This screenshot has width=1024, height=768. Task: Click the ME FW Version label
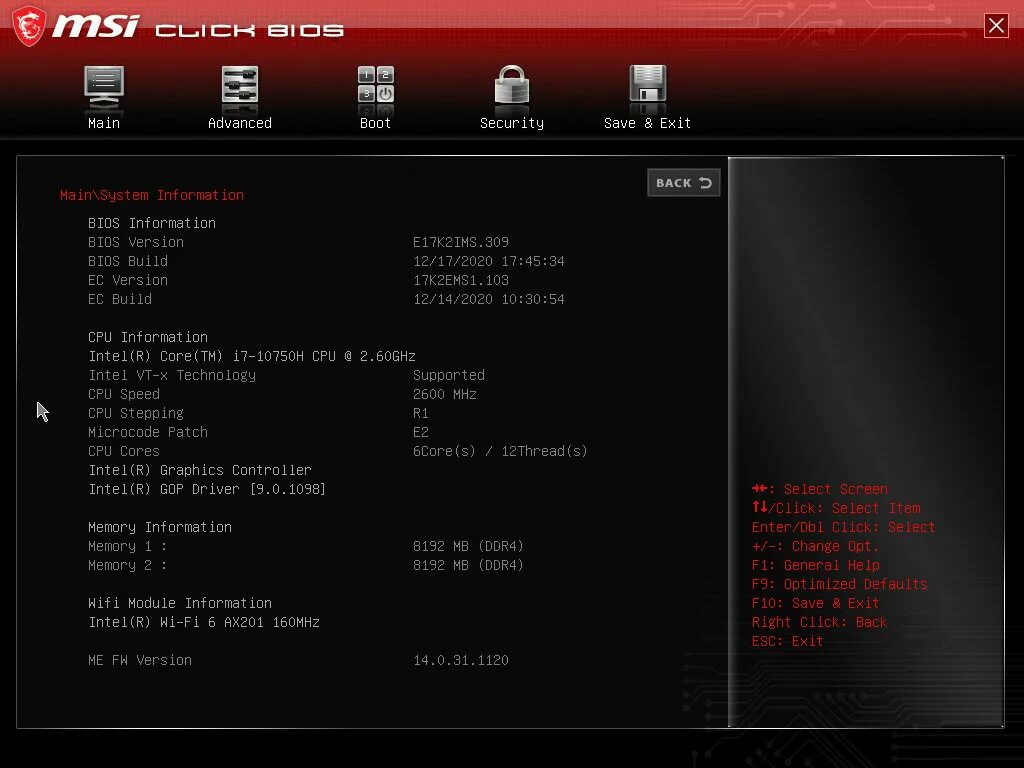[140, 660]
